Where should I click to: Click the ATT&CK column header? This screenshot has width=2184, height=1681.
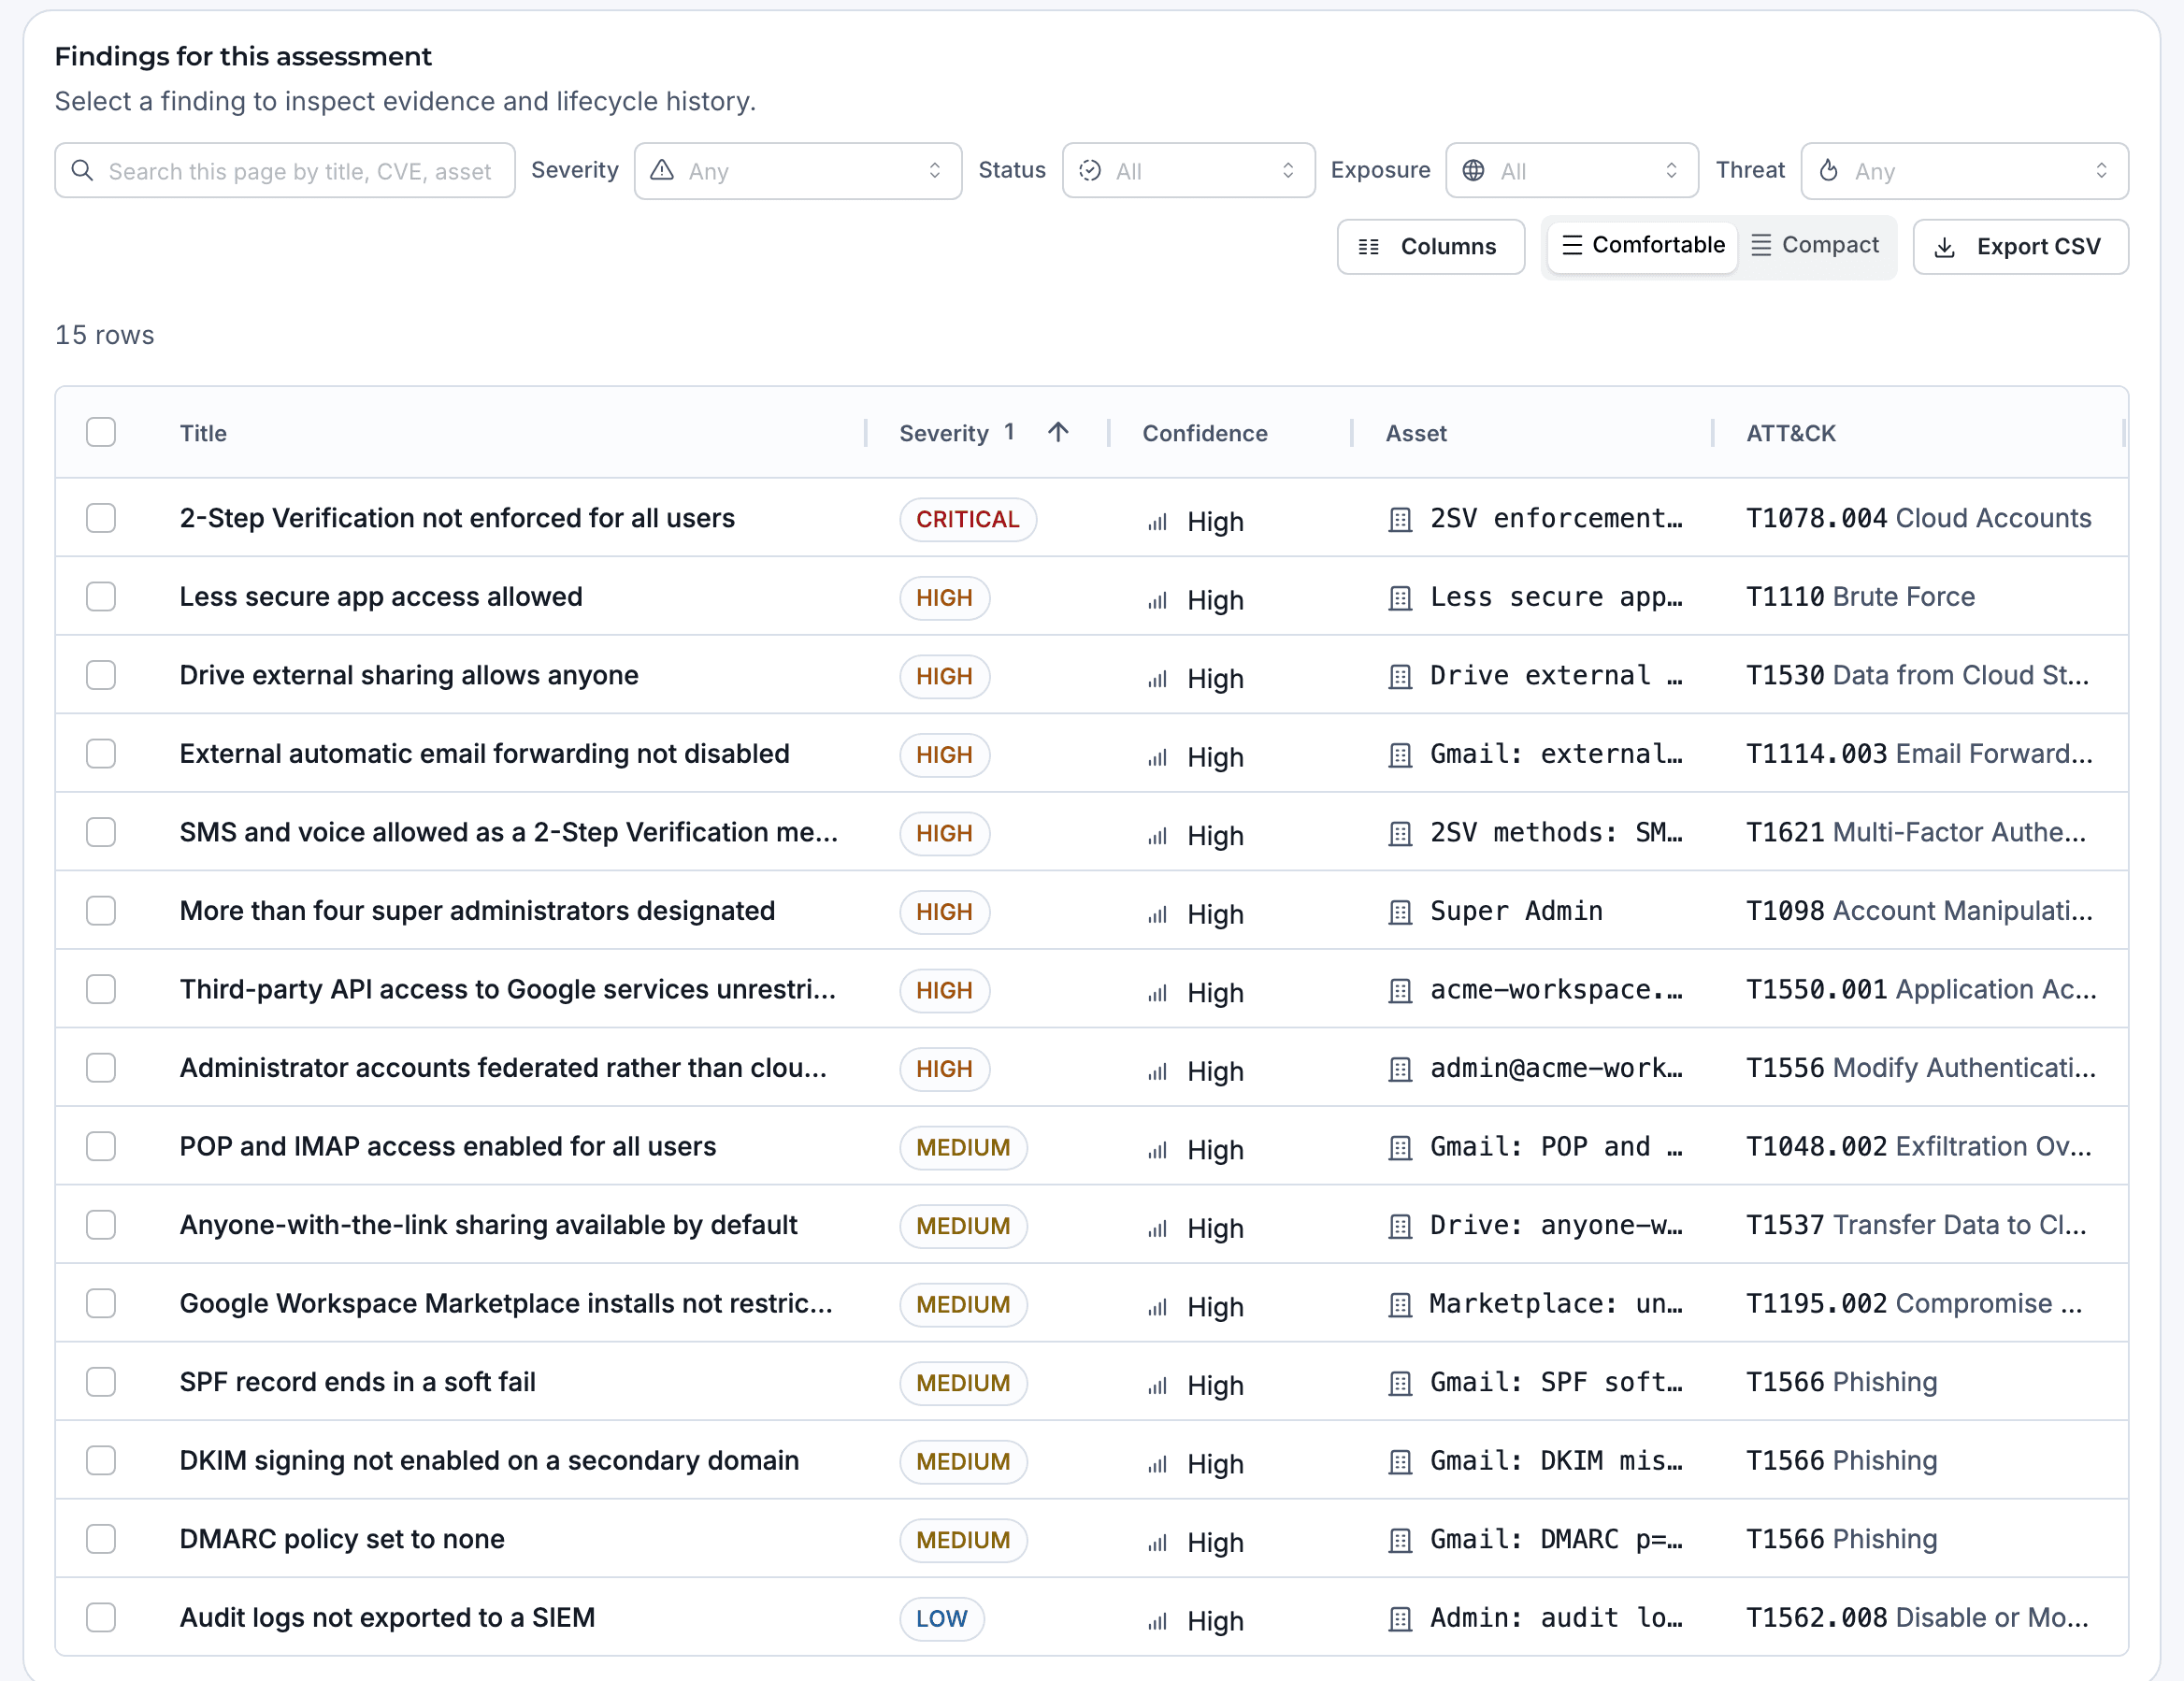pos(1790,433)
